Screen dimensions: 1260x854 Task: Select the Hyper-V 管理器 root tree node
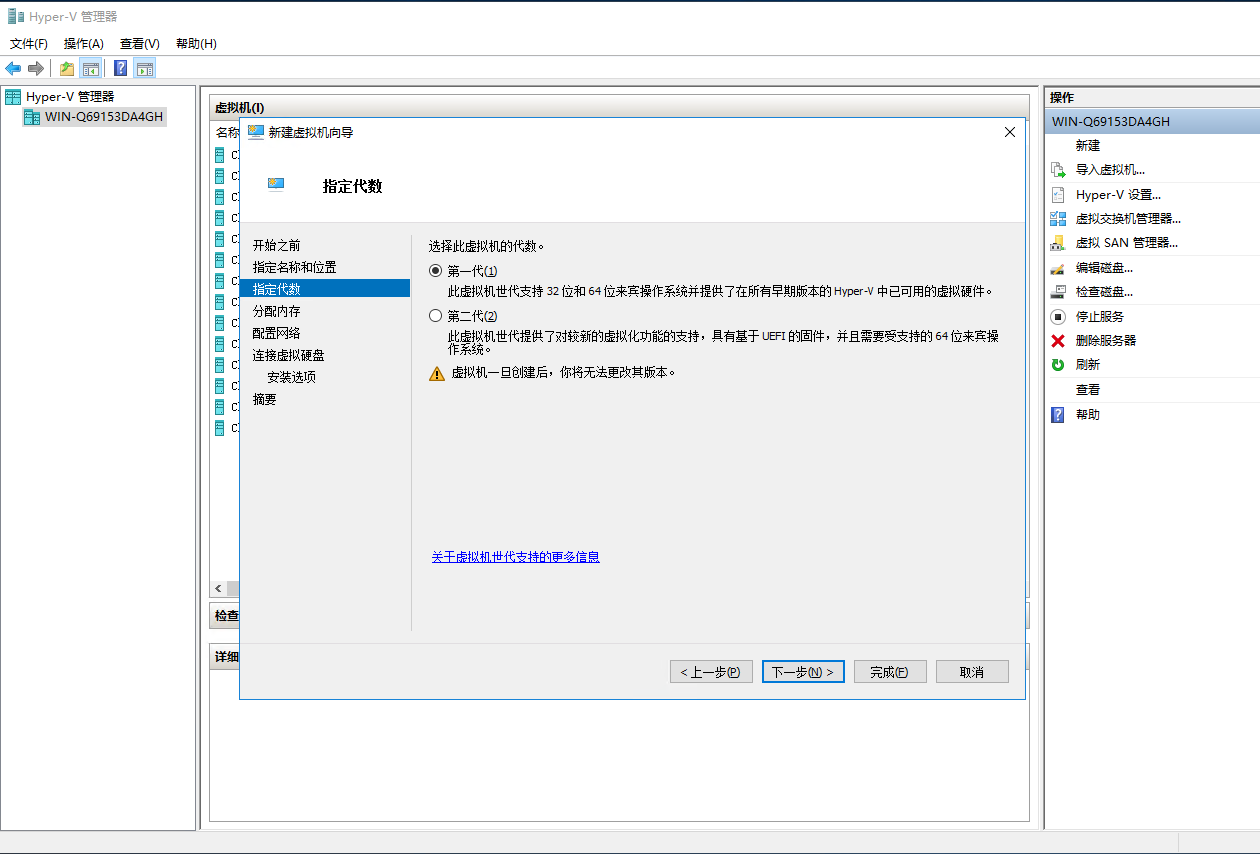70,97
